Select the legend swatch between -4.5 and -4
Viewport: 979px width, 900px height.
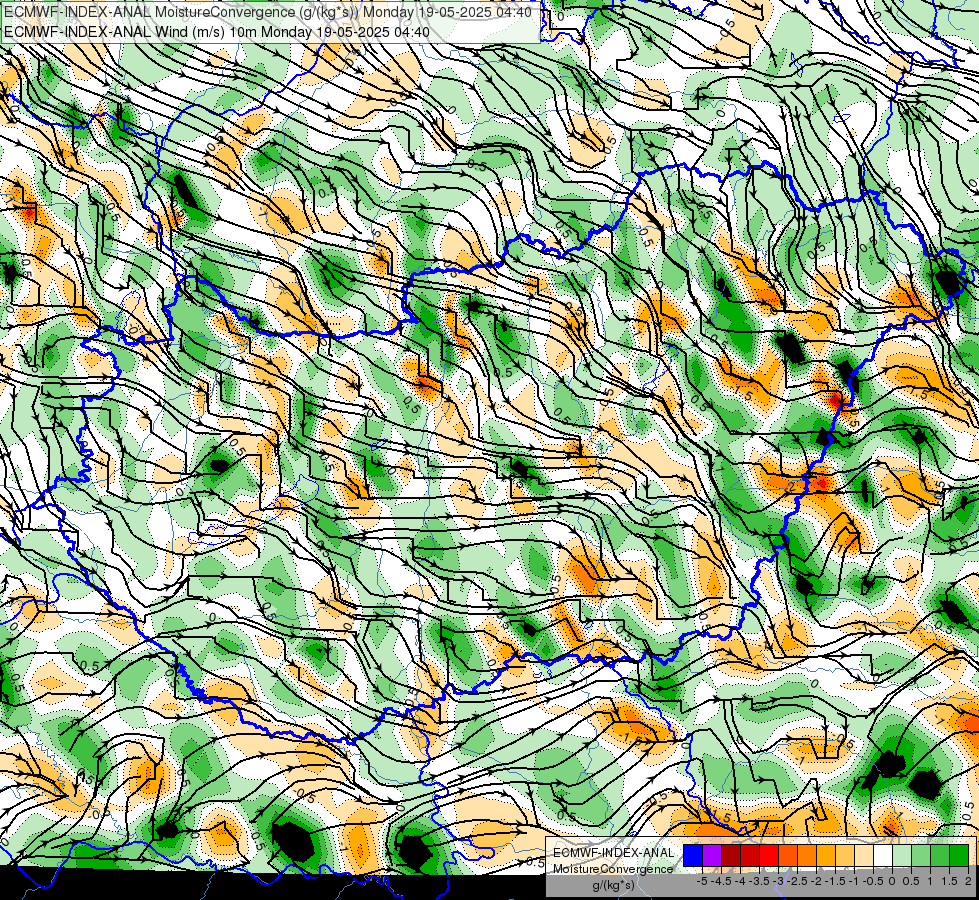point(731,856)
